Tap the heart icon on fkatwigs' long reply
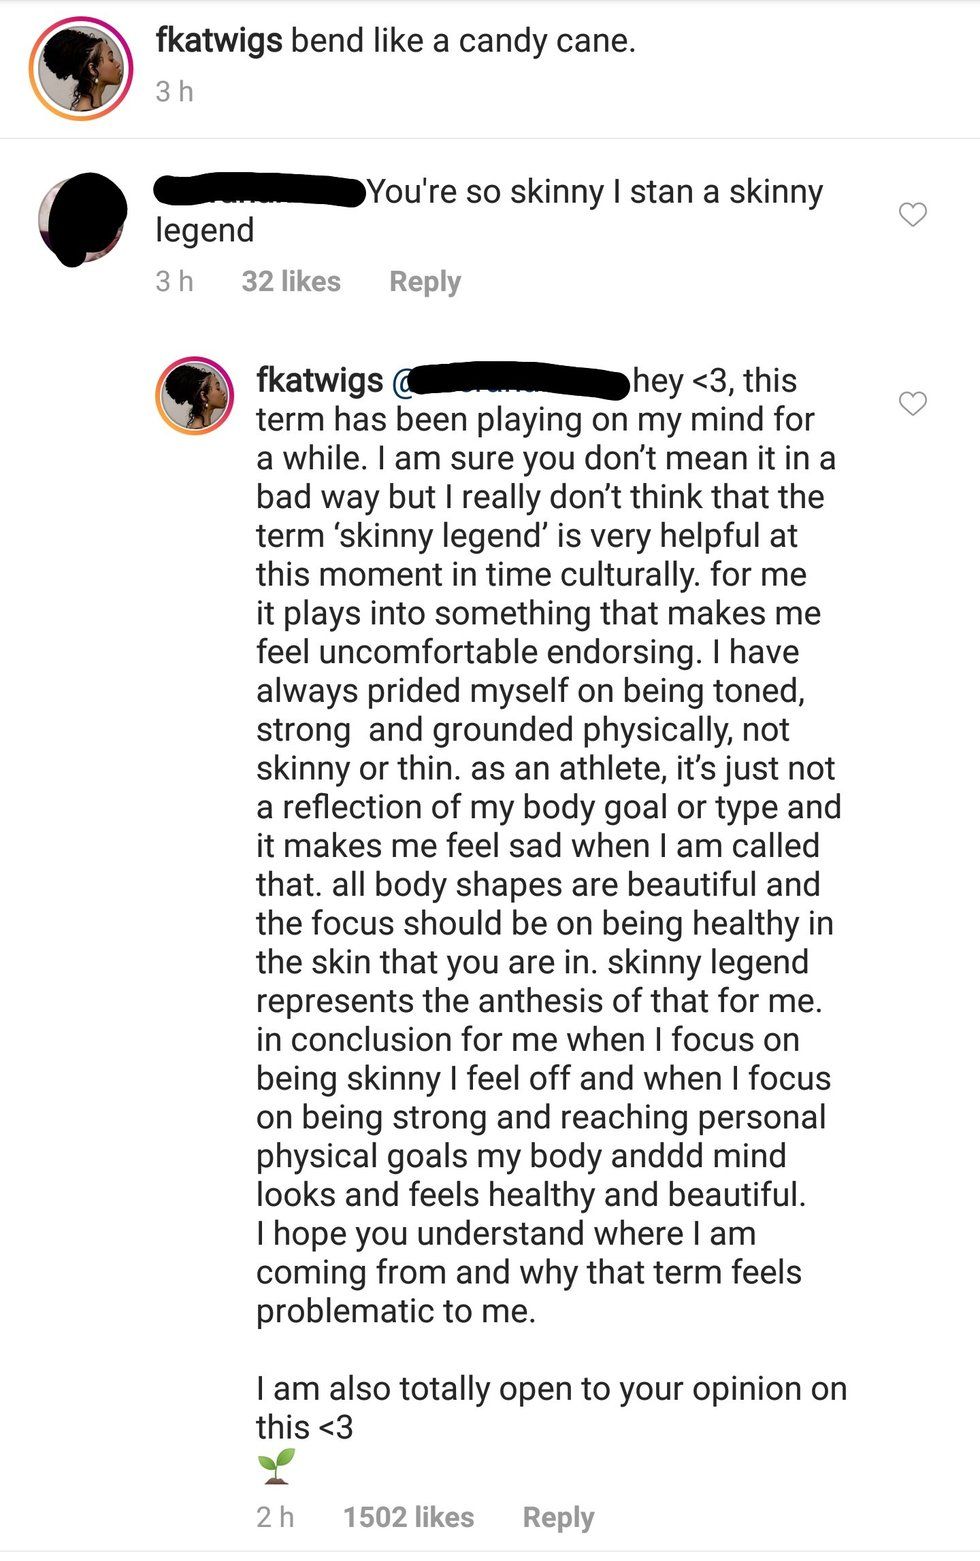This screenshot has width=980, height=1561. point(912,403)
